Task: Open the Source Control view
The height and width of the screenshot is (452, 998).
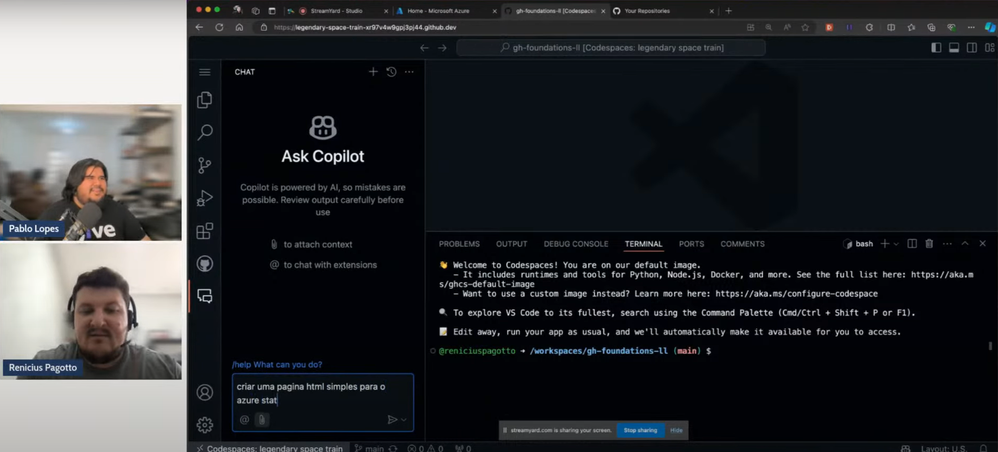Action: [204, 166]
